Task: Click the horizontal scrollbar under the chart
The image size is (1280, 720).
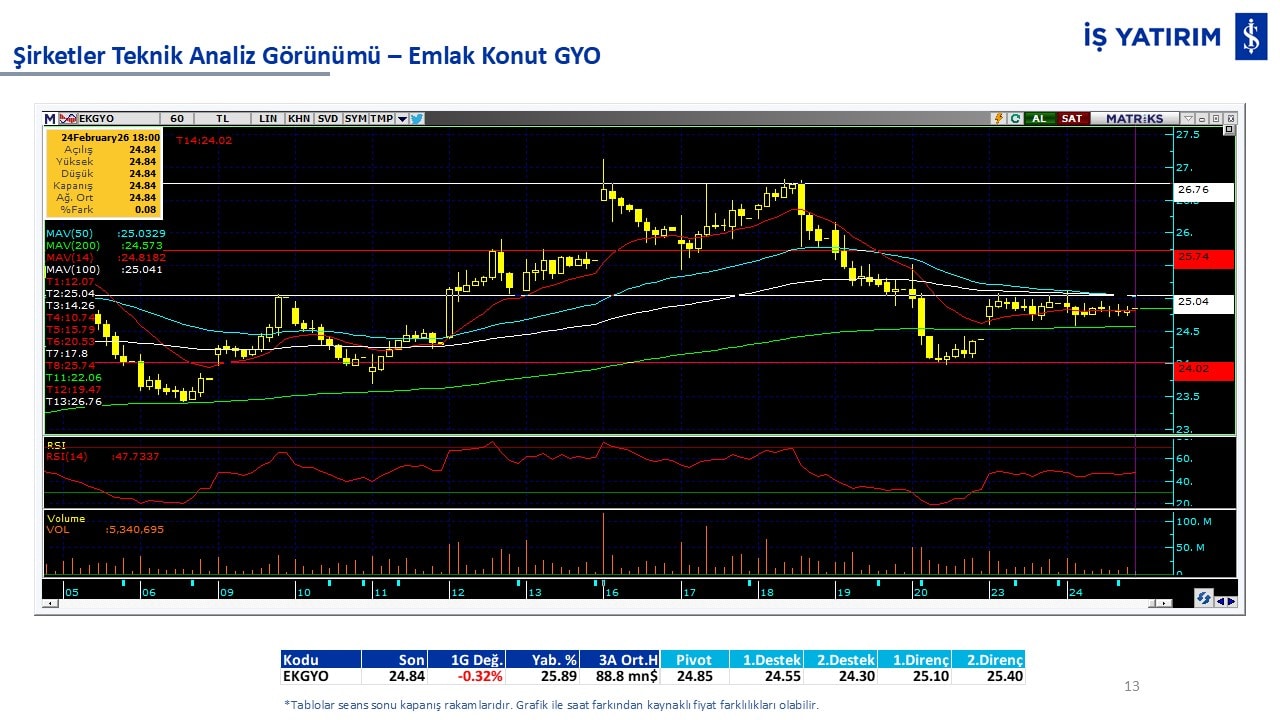Action: click(x=600, y=604)
